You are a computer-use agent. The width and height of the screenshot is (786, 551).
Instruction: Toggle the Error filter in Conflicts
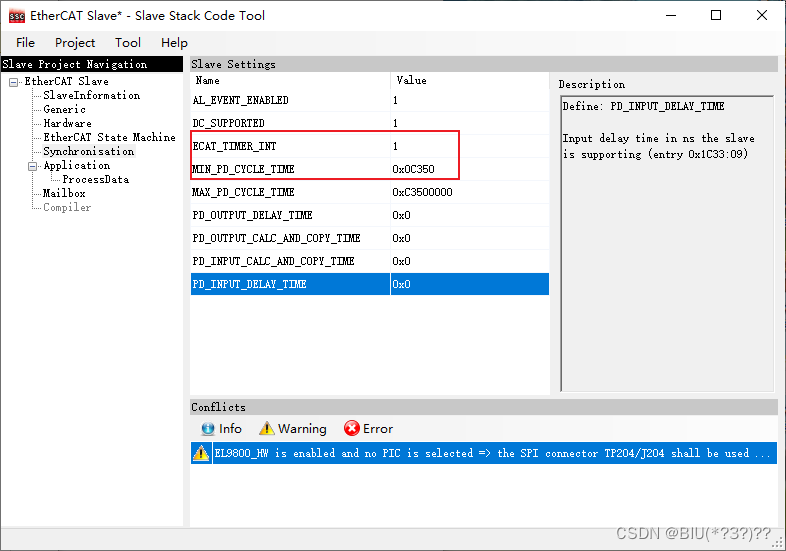(x=368, y=429)
